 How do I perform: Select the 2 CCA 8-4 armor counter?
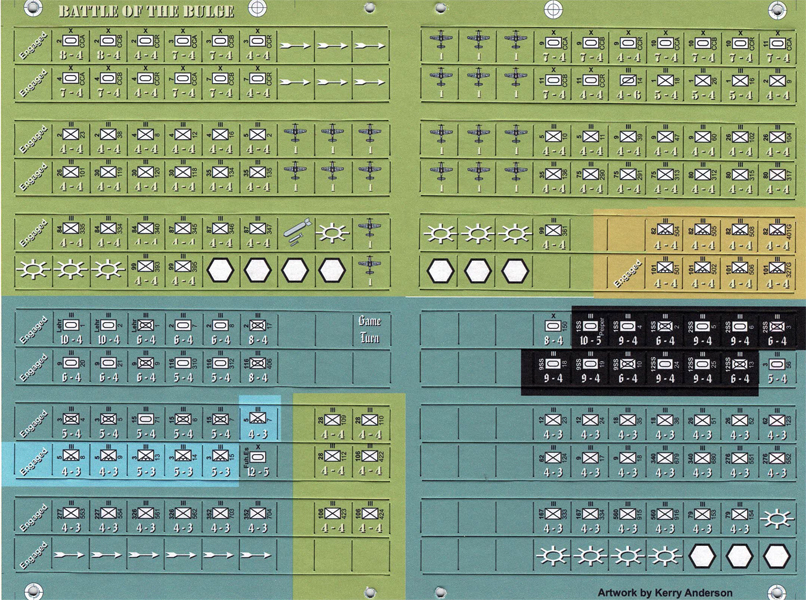coord(71,45)
